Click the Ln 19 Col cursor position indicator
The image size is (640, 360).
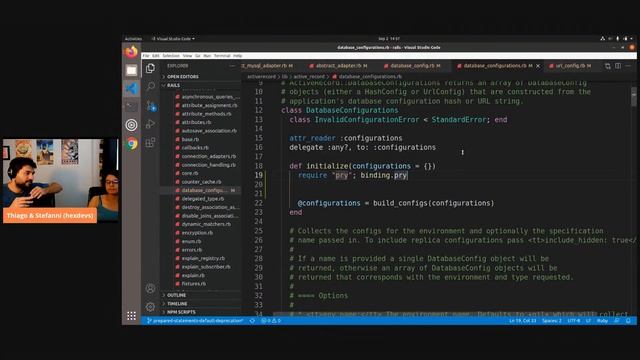coord(522,321)
